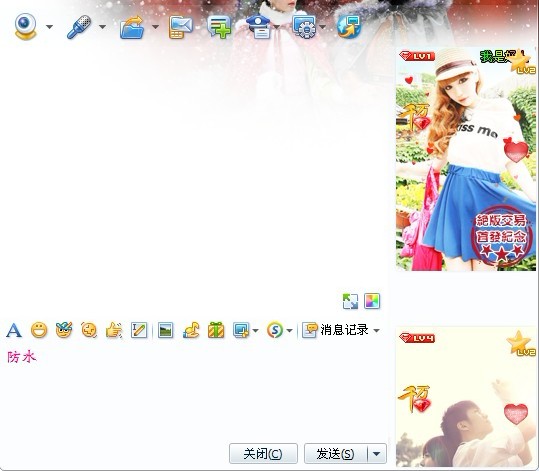Screen dimensions: 539x471
Task: Click the pointing hand icon
Action: point(114,330)
